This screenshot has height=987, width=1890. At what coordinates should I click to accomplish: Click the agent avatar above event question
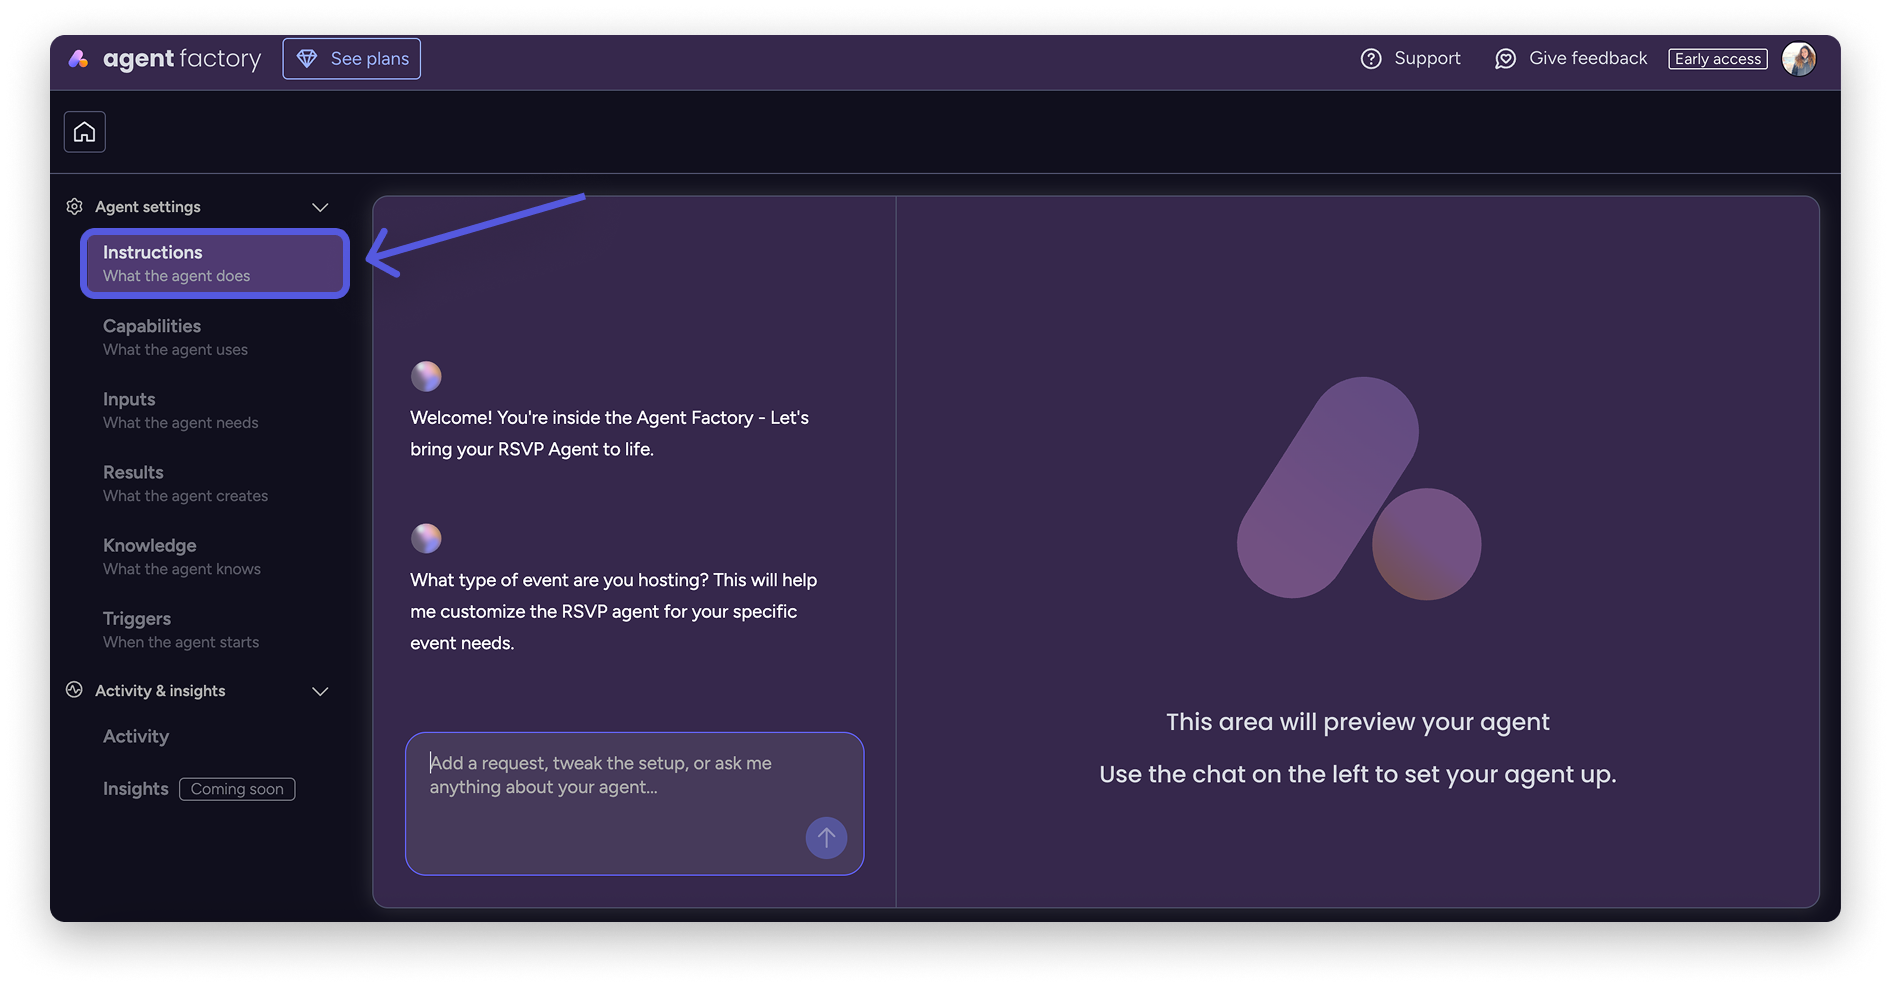click(426, 538)
